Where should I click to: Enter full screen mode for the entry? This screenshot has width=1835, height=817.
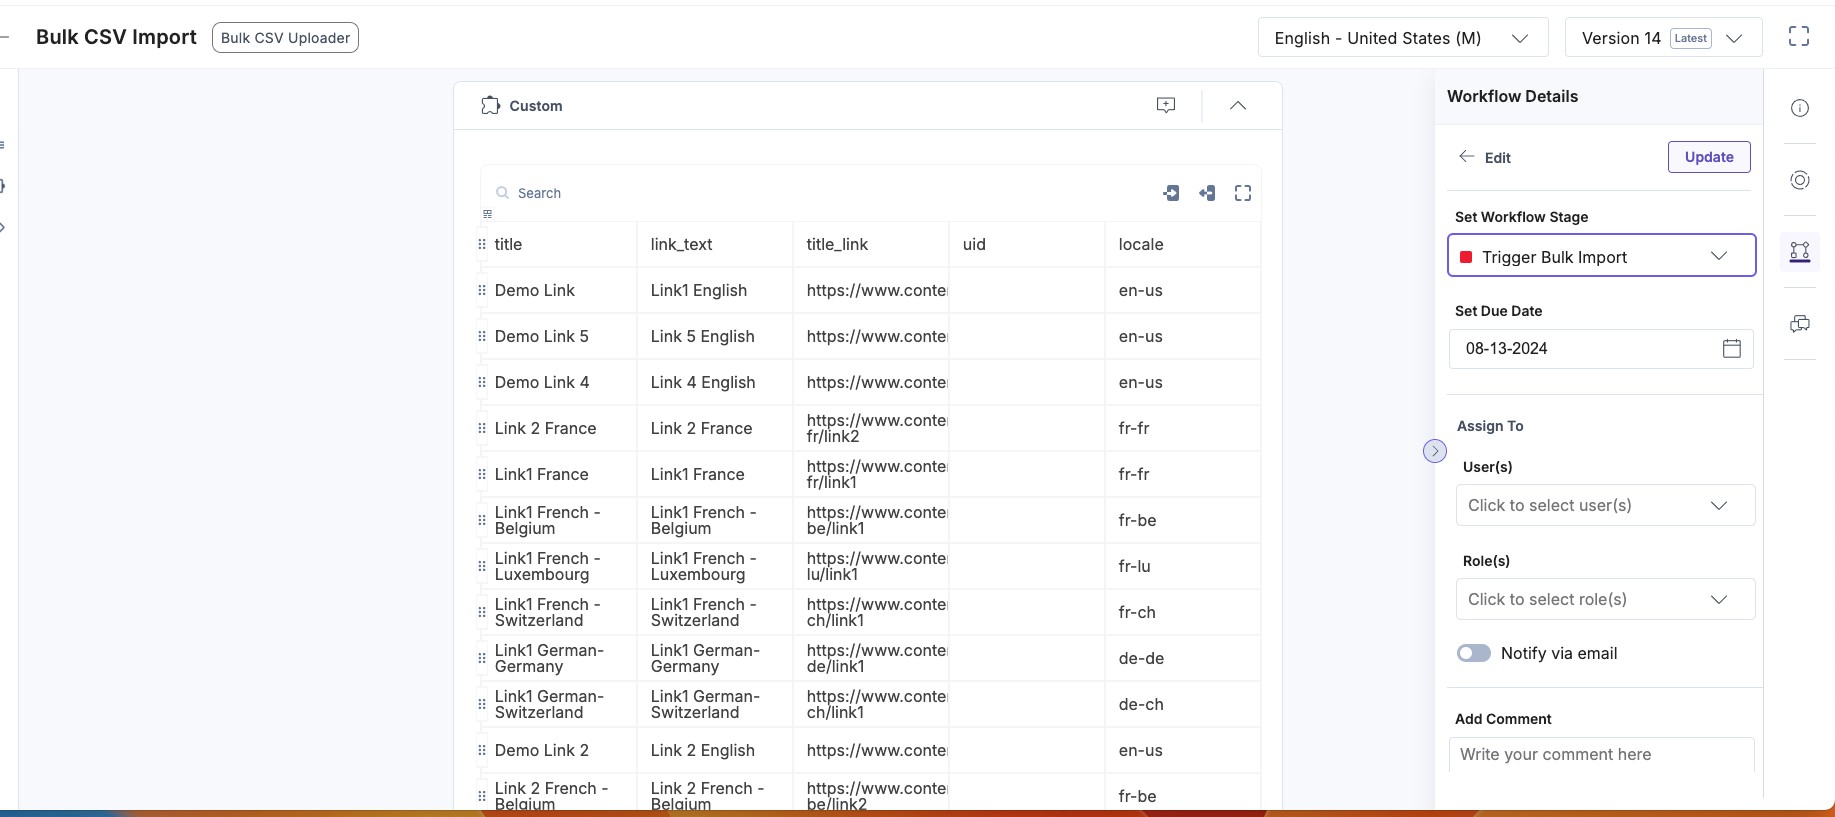[1799, 37]
